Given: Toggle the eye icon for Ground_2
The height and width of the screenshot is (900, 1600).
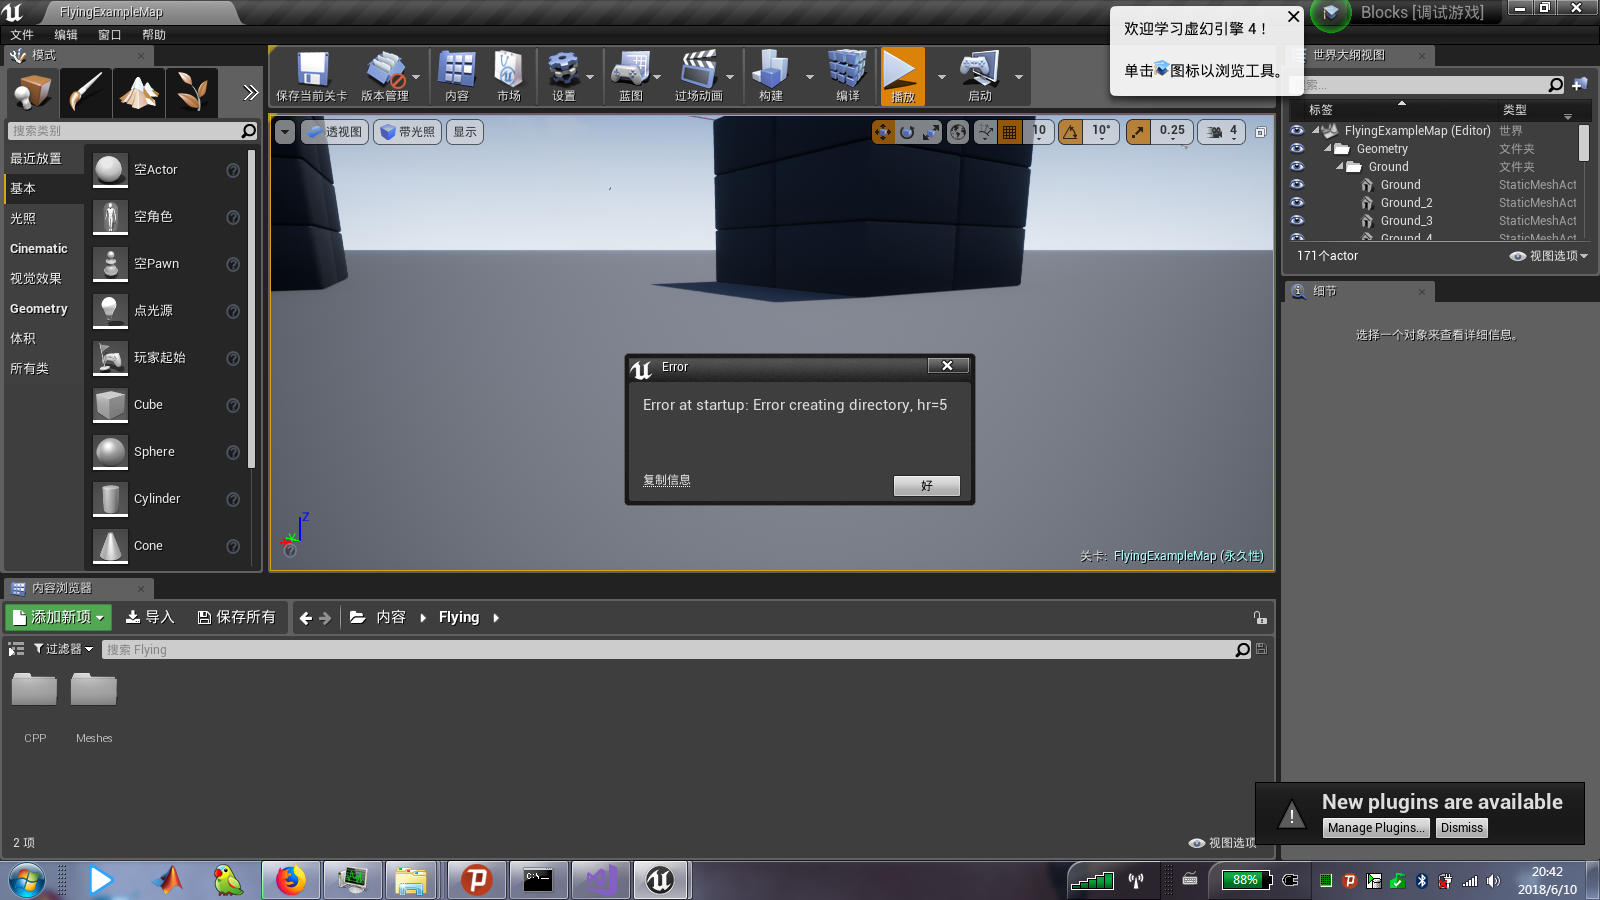Looking at the screenshot, I should (x=1297, y=202).
